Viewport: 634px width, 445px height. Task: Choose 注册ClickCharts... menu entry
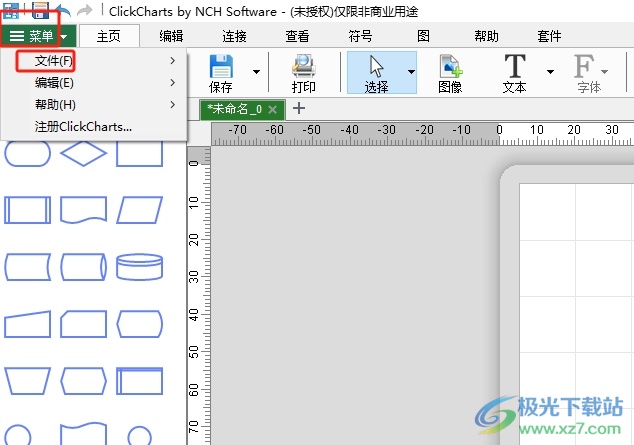[x=94, y=127]
